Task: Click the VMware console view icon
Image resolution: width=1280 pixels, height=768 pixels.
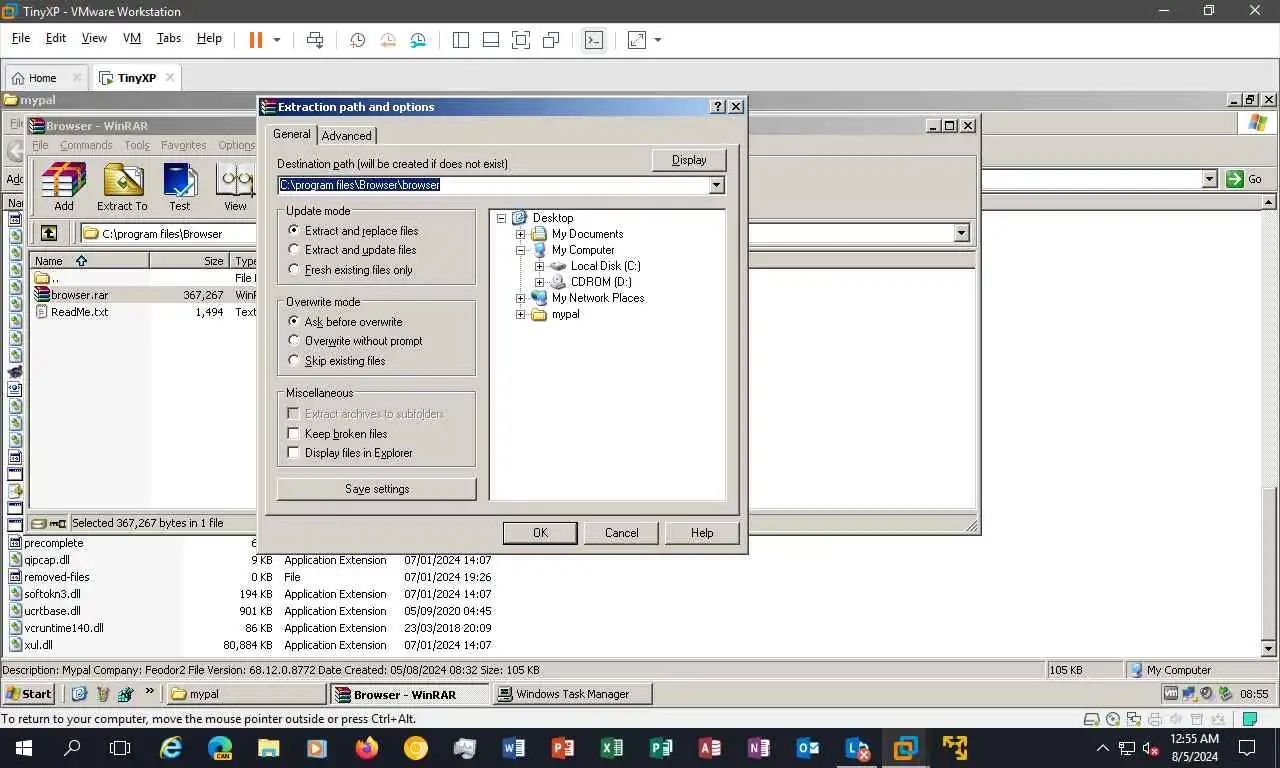Action: [594, 40]
